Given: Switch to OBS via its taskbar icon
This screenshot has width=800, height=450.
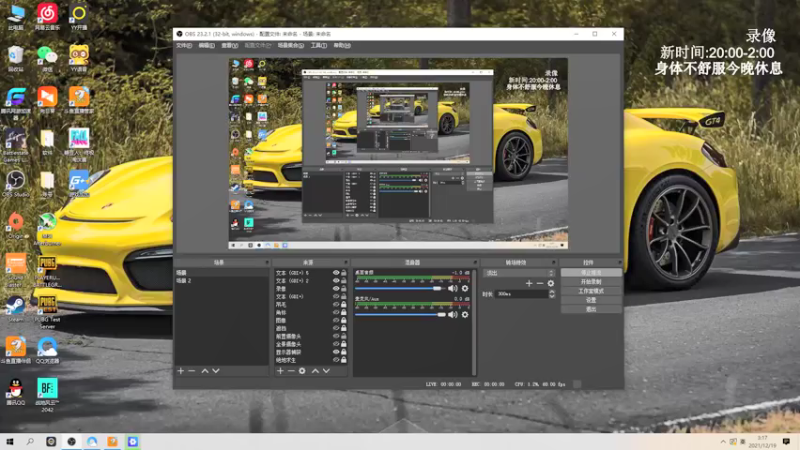Looking at the screenshot, I should click(x=71, y=441).
